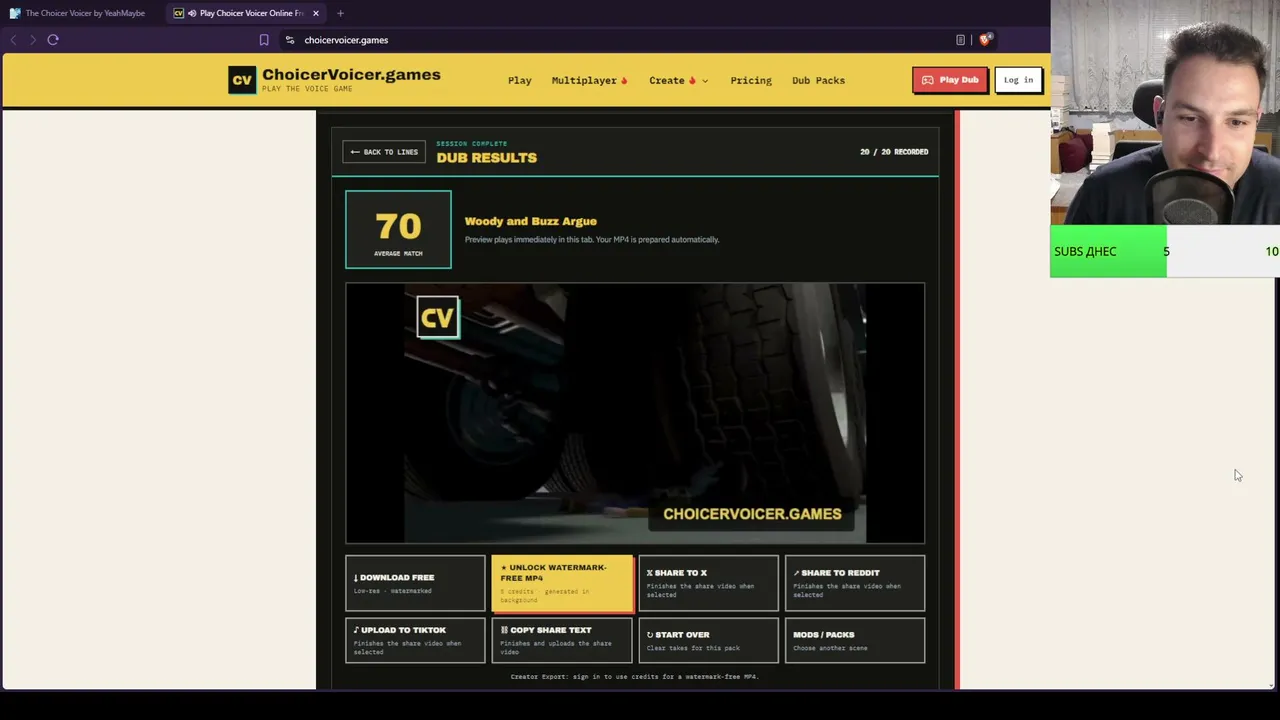This screenshot has width=1280, height=720.
Task: Open the Multiplayer menu item
Action: (x=589, y=80)
